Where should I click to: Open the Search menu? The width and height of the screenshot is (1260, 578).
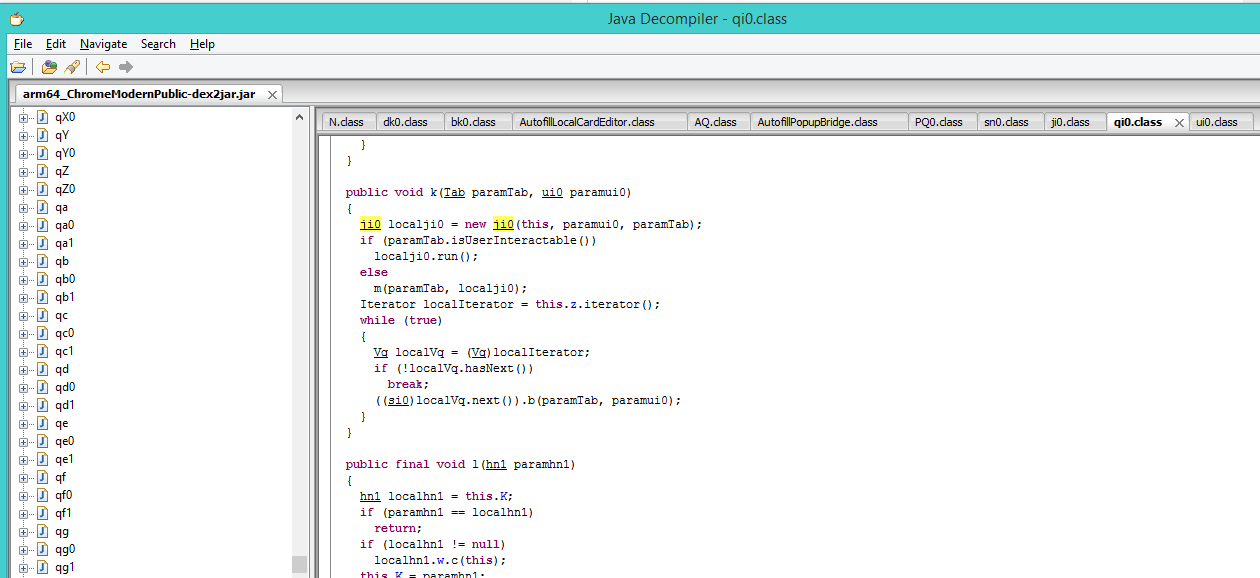(158, 44)
